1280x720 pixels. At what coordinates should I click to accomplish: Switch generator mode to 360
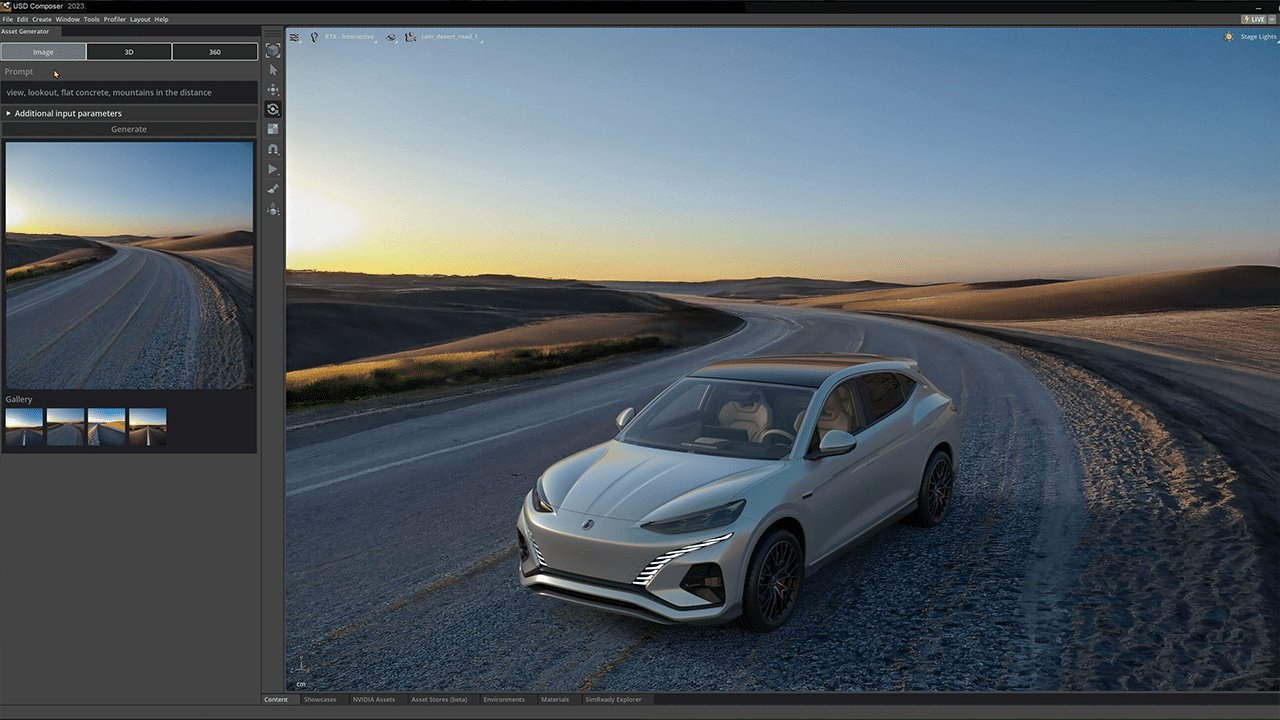tap(214, 52)
